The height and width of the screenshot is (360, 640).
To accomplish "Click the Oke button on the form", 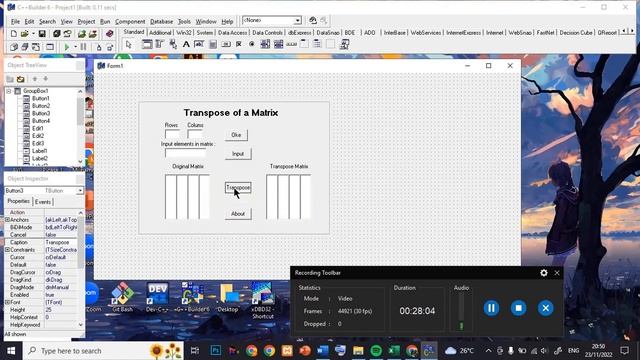I will tap(236, 135).
